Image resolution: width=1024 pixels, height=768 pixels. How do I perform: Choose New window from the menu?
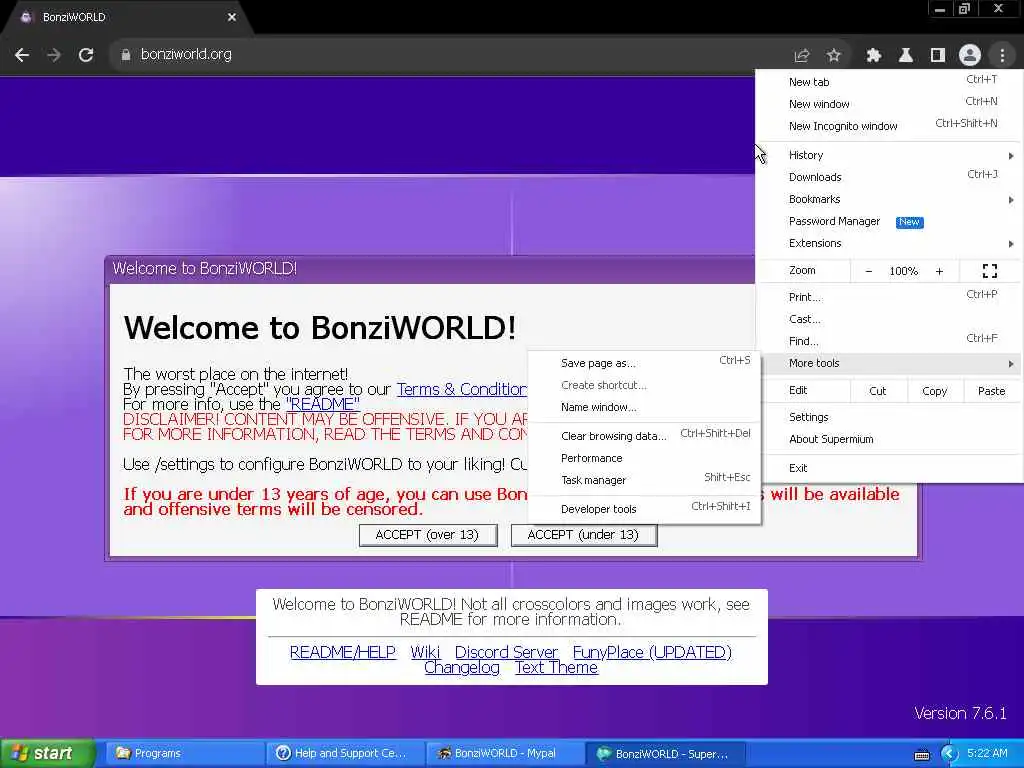point(889,104)
